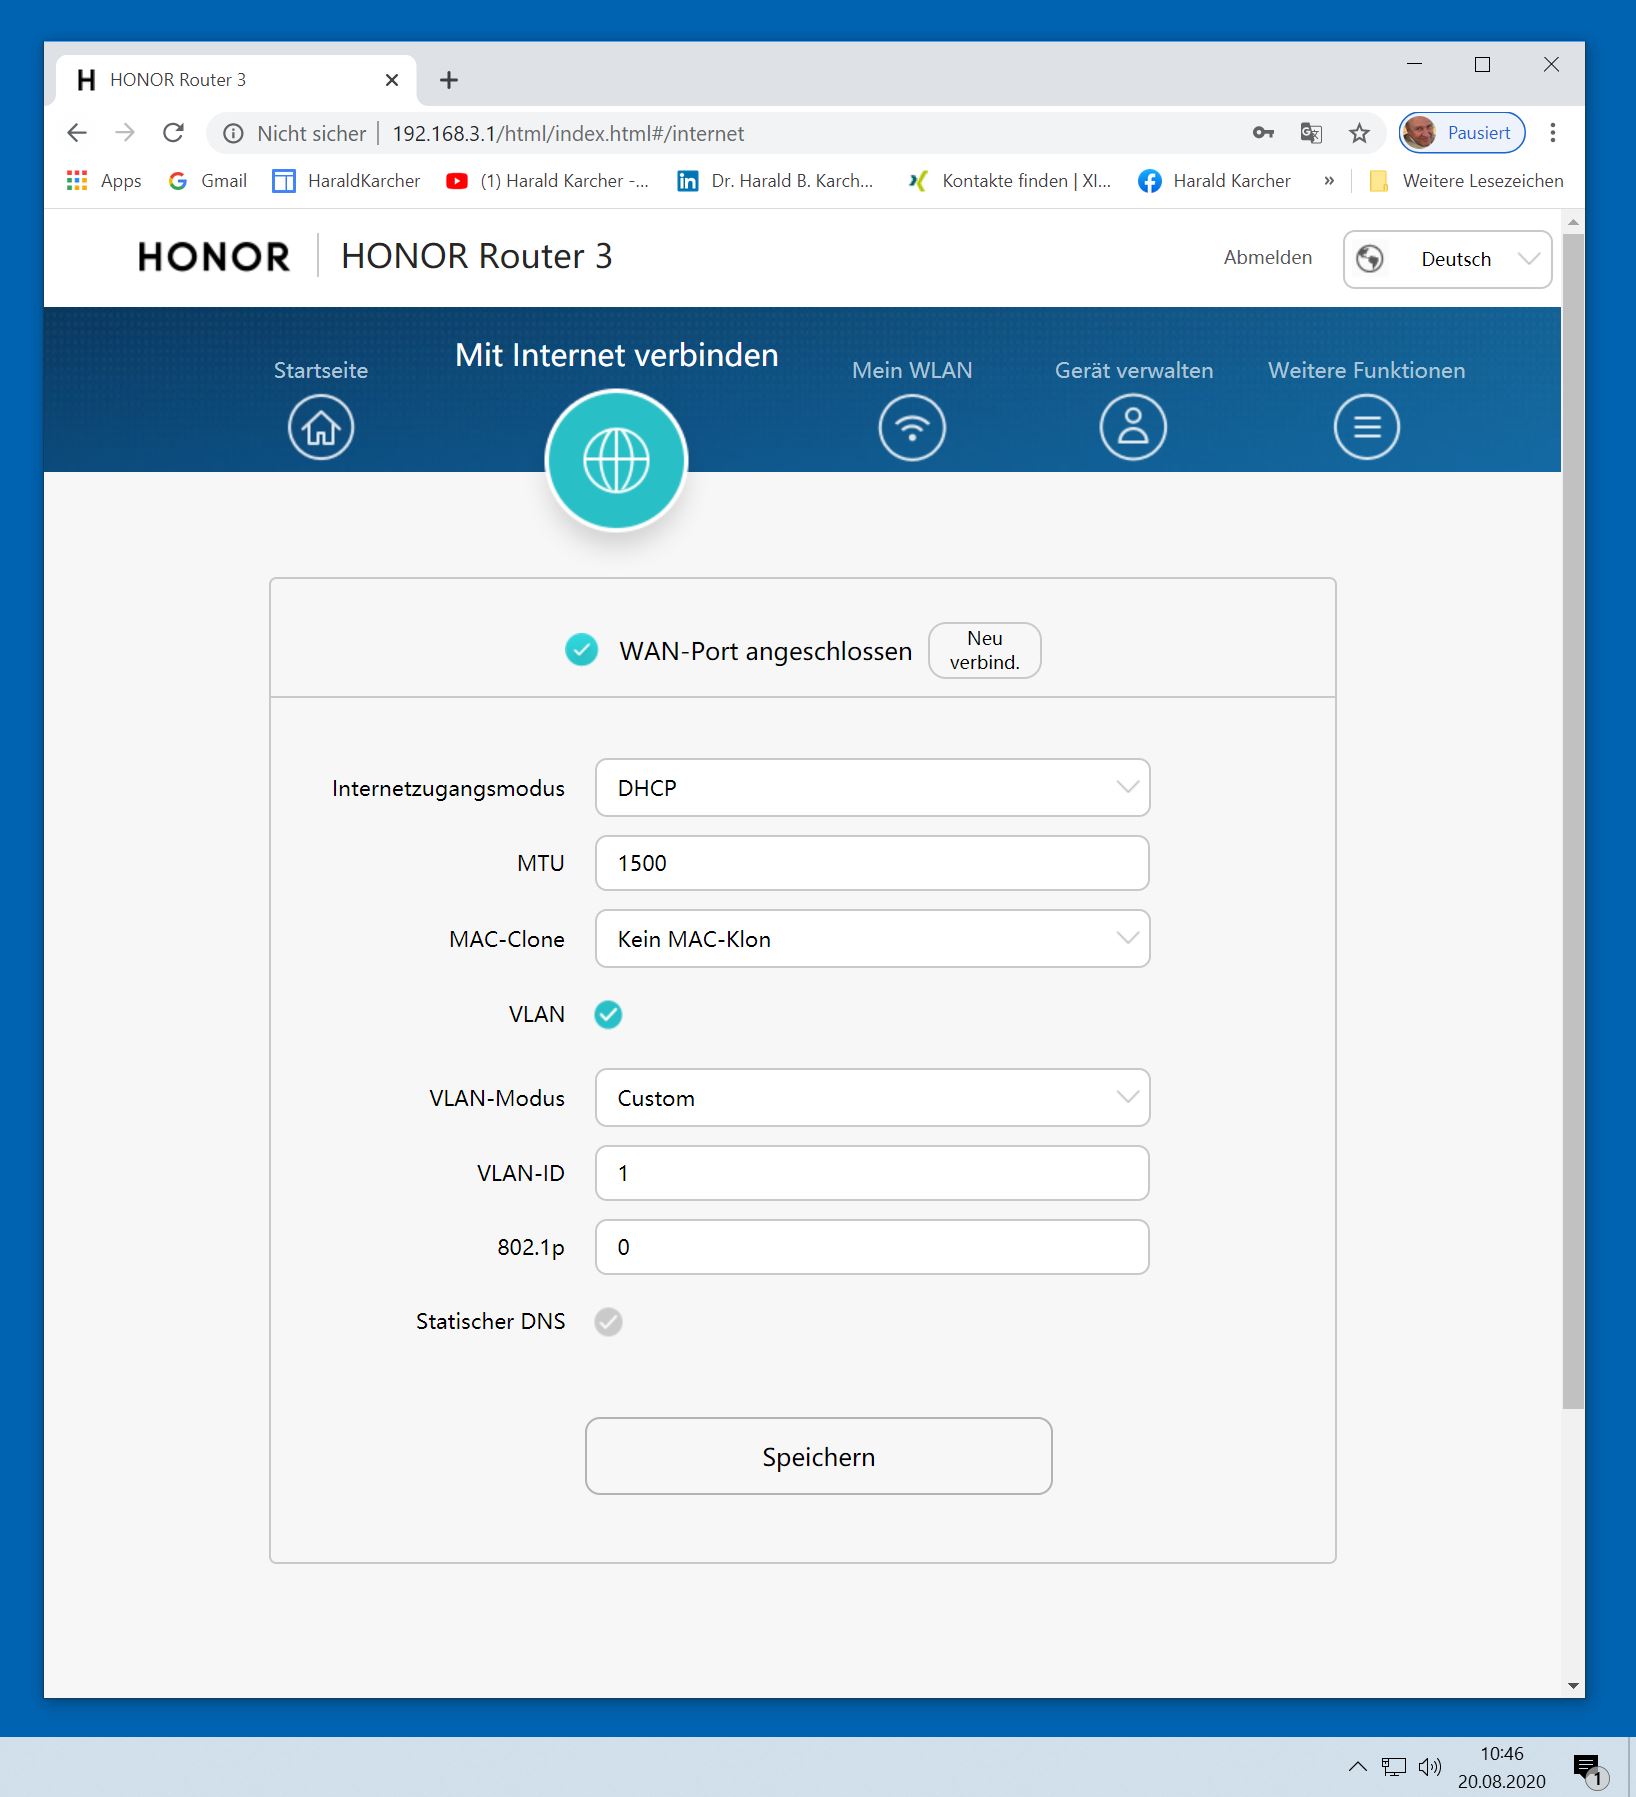The width and height of the screenshot is (1636, 1797).
Task: Open the Weitere Funktionen menu icon
Action: (x=1366, y=427)
